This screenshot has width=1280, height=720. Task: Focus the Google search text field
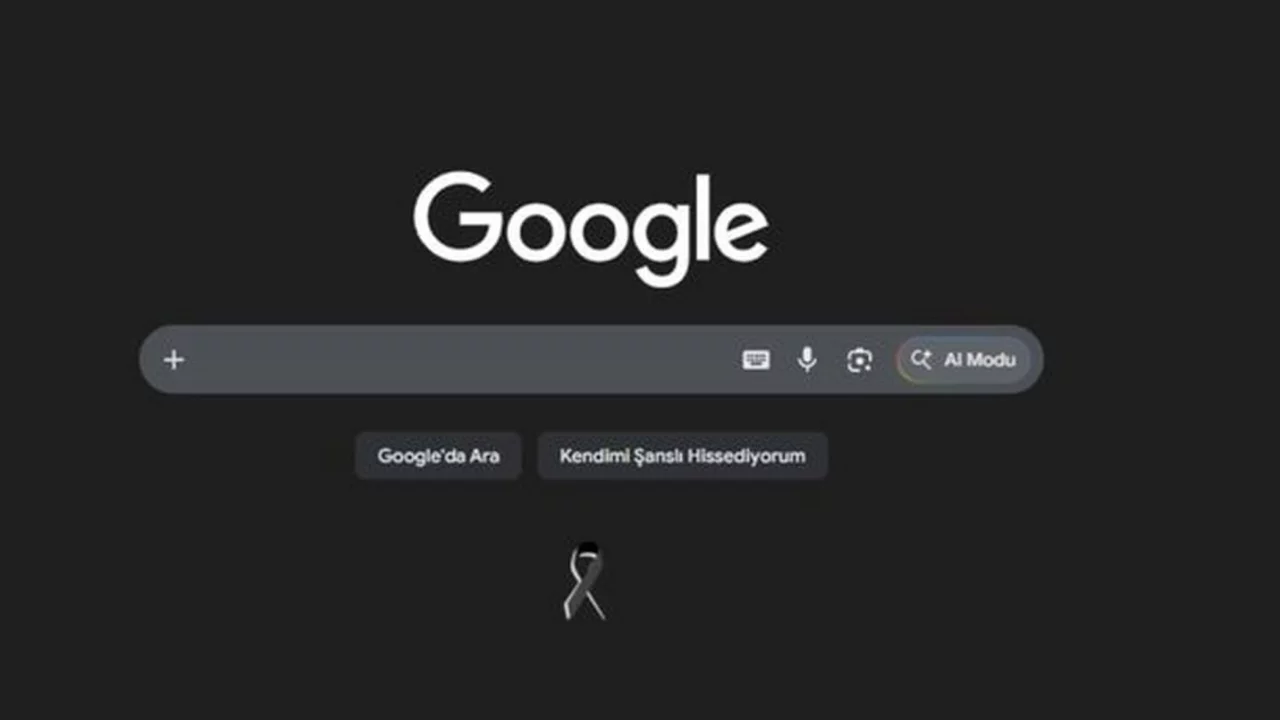(x=460, y=360)
